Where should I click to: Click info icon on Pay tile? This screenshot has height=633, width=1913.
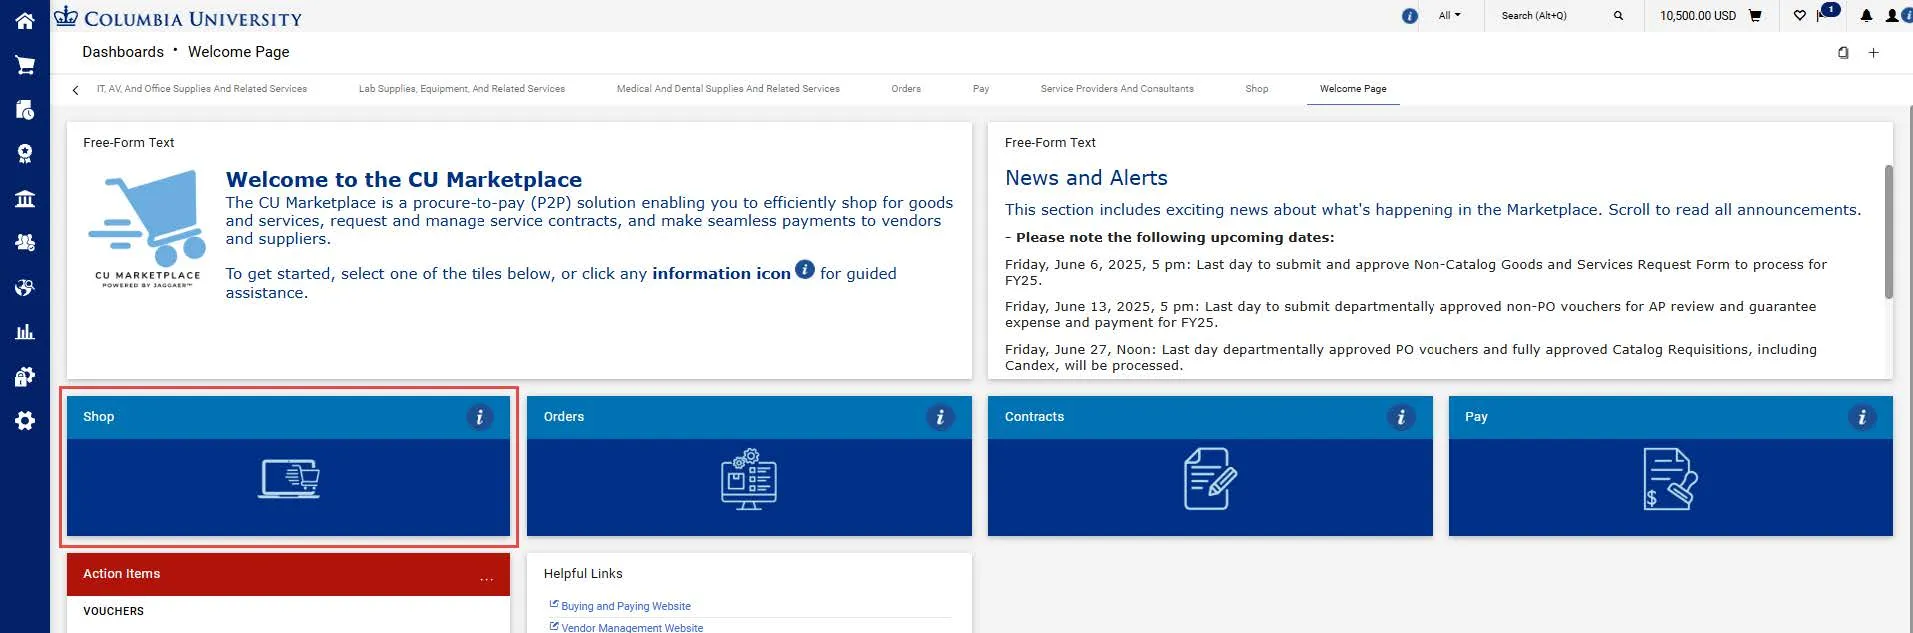coord(1862,417)
